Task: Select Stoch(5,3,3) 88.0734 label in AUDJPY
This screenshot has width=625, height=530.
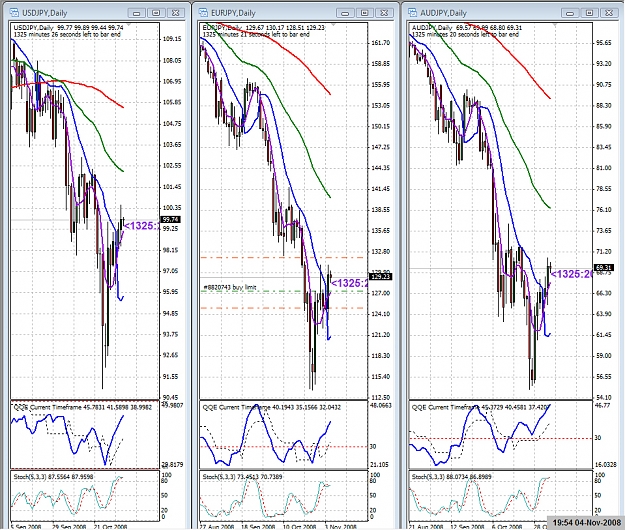Action: click(x=452, y=477)
